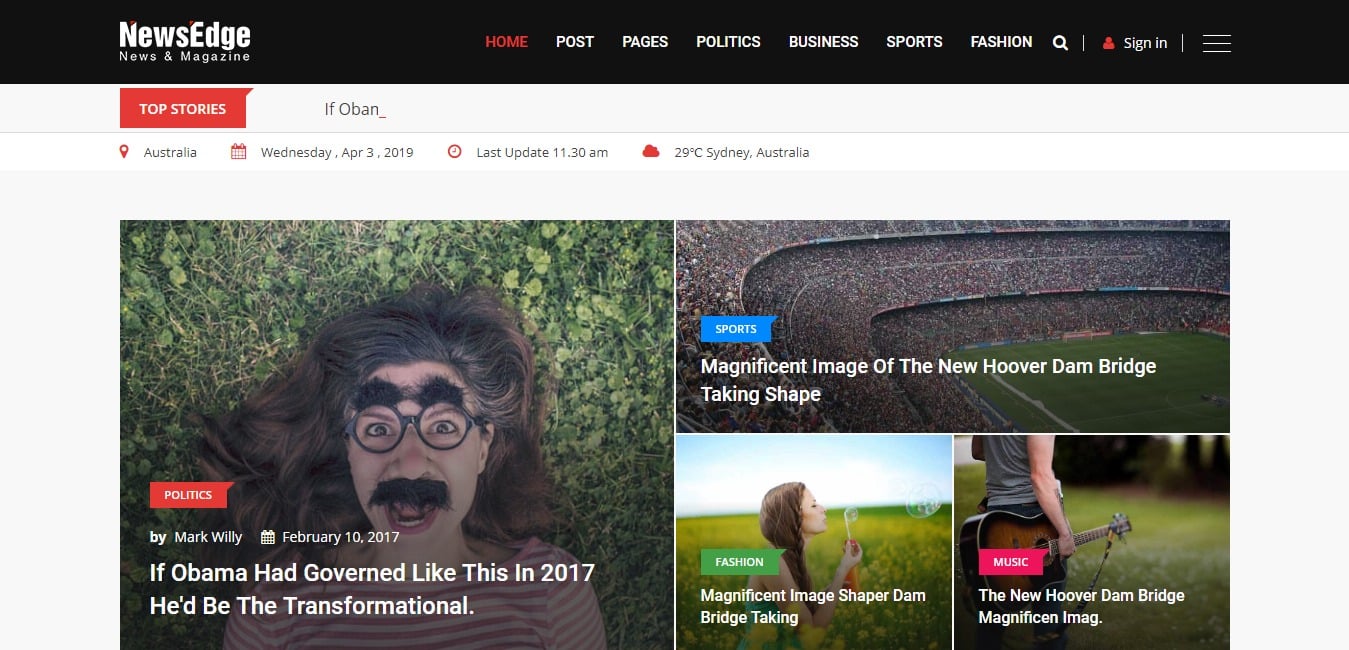1349x650 pixels.
Task: Click the NewsEdge logo
Action: [x=185, y=41]
